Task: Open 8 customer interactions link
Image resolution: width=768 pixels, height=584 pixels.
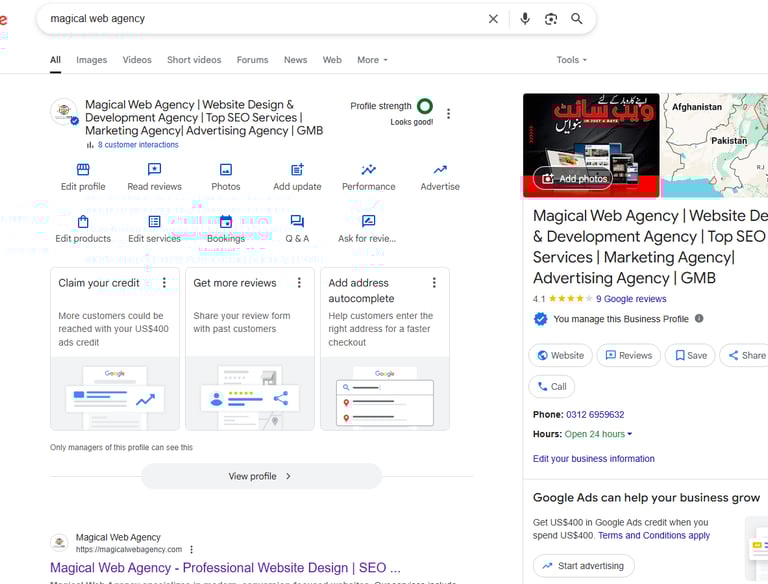Action: [x=138, y=145]
